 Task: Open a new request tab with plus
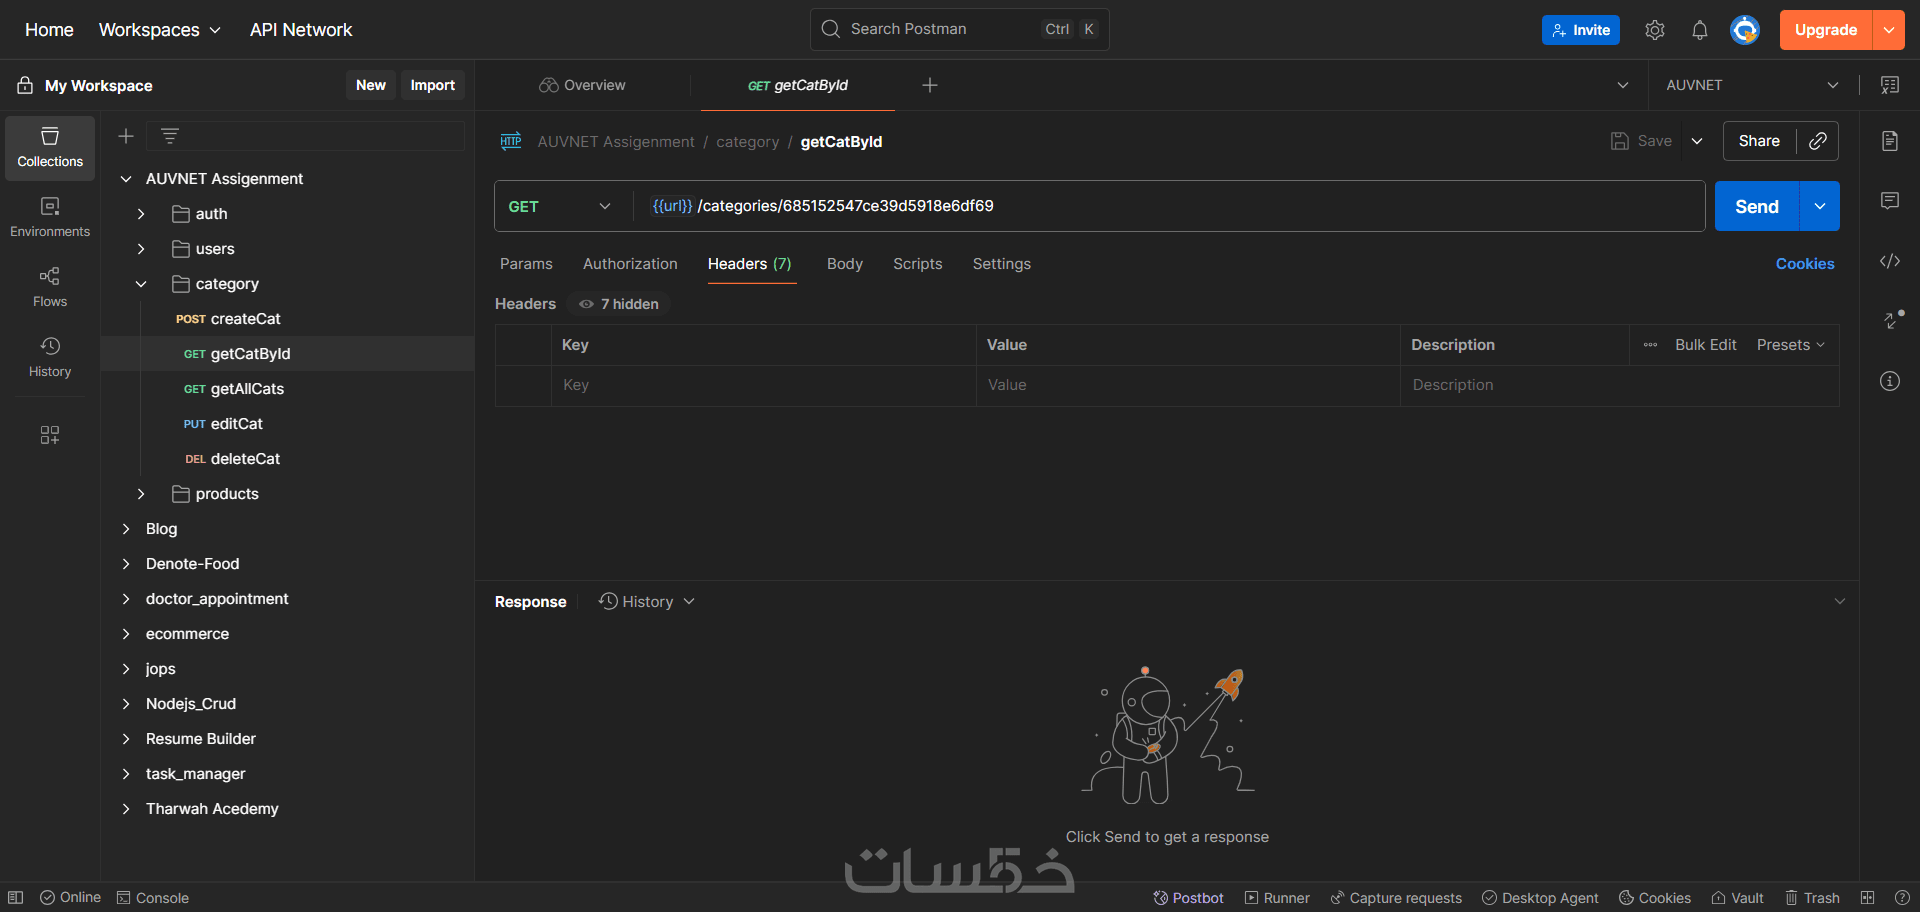click(930, 85)
